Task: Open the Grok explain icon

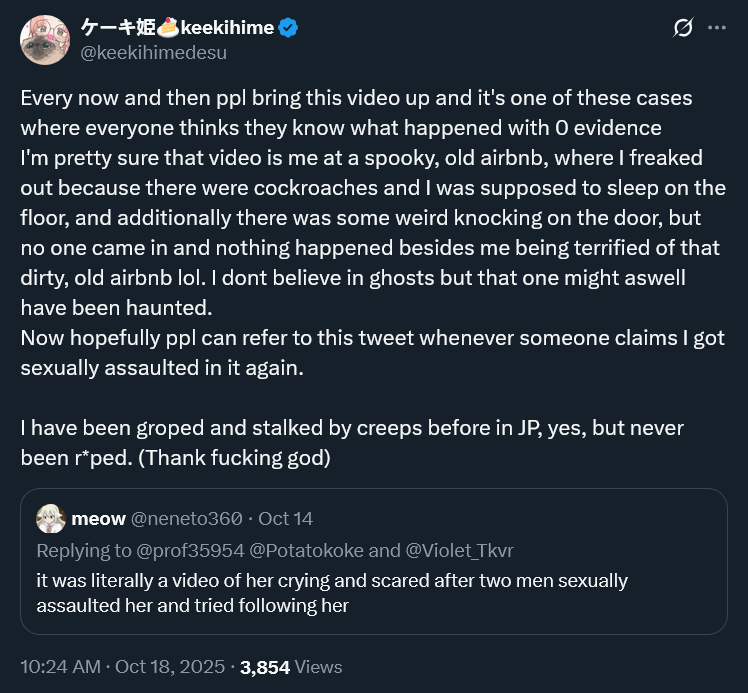Action: point(684,28)
